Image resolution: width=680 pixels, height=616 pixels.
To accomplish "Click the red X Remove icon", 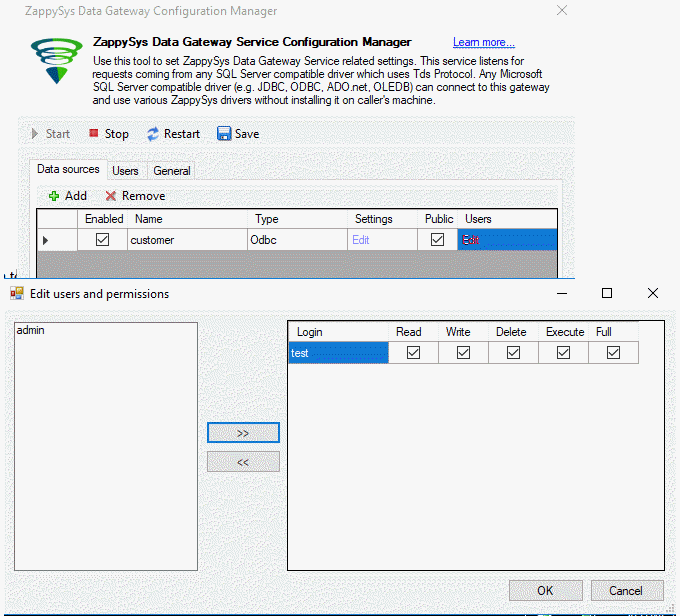I will (x=111, y=196).
